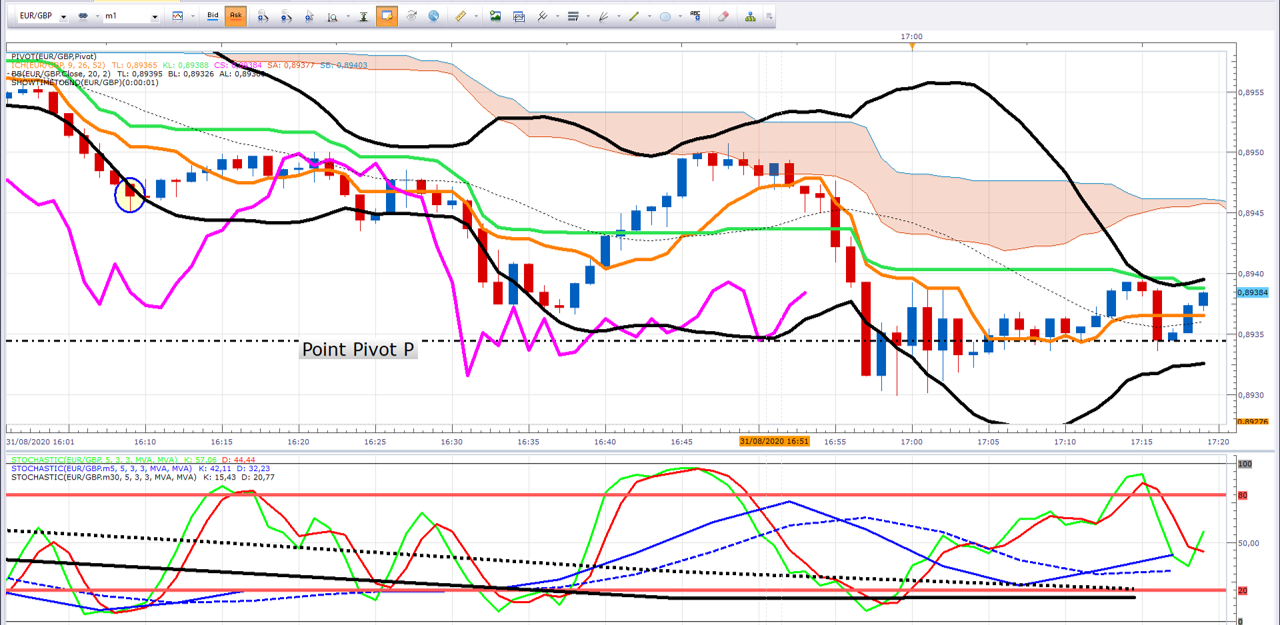Expand the line tool dropdown arrow

(x=649, y=16)
